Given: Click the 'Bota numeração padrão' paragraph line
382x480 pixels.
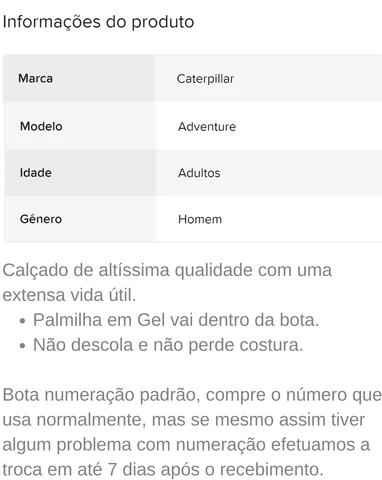Looking at the screenshot, I should (x=192, y=395).
